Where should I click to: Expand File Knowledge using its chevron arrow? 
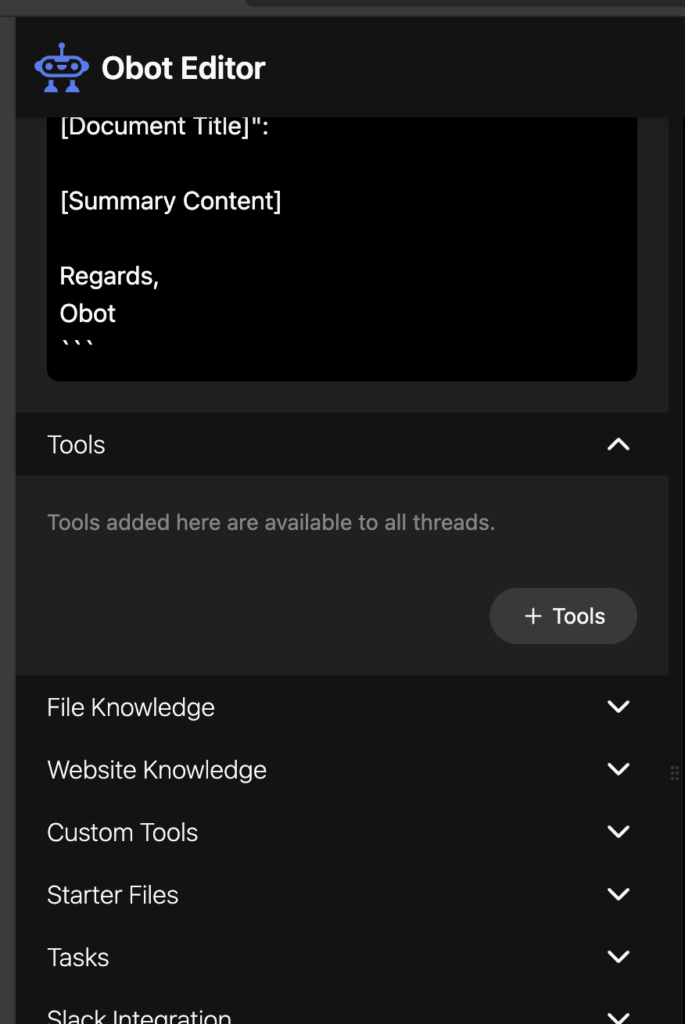coord(618,707)
